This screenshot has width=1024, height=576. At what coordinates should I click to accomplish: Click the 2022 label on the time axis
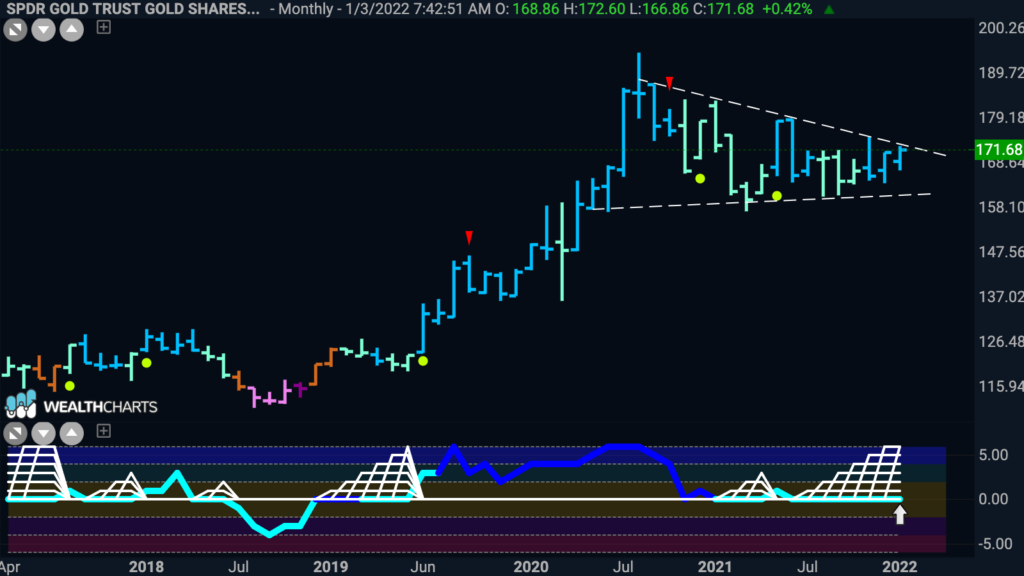point(899,566)
